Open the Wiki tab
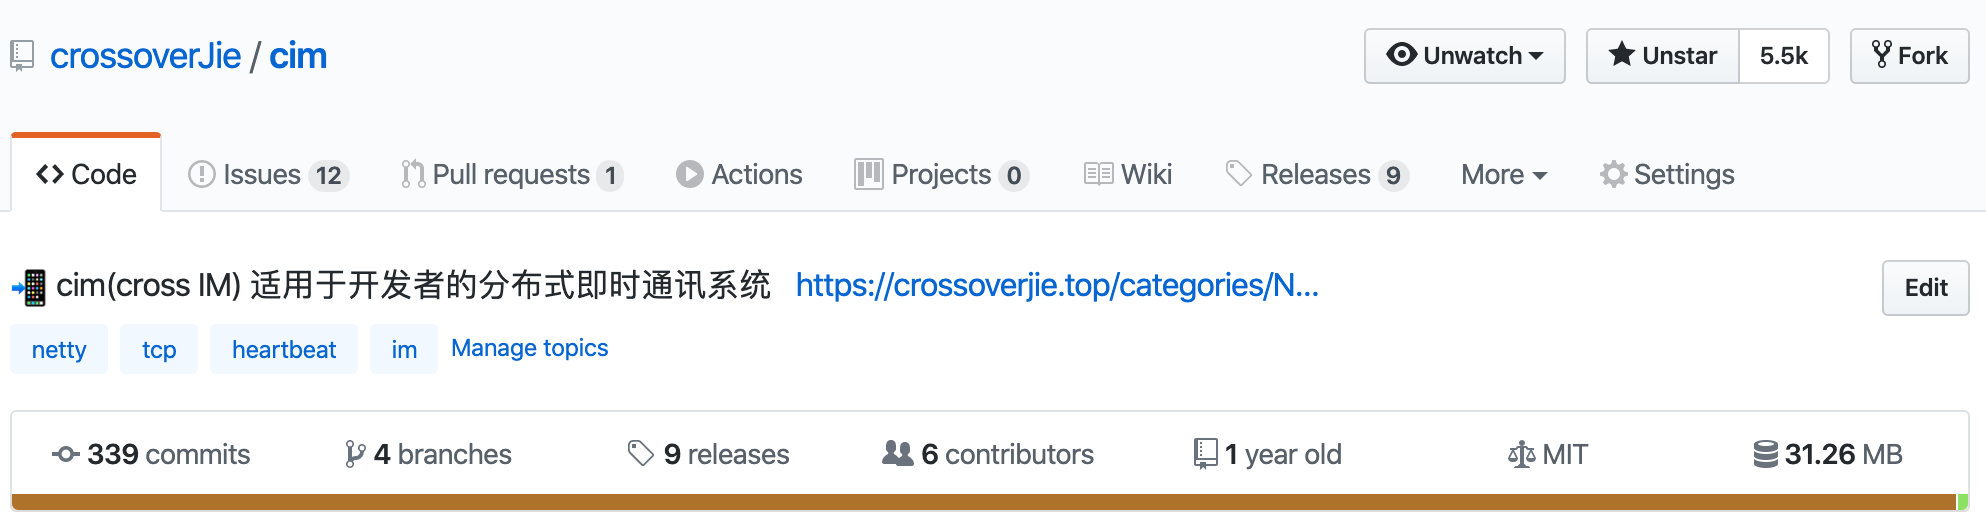The height and width of the screenshot is (522, 1986). [1128, 175]
